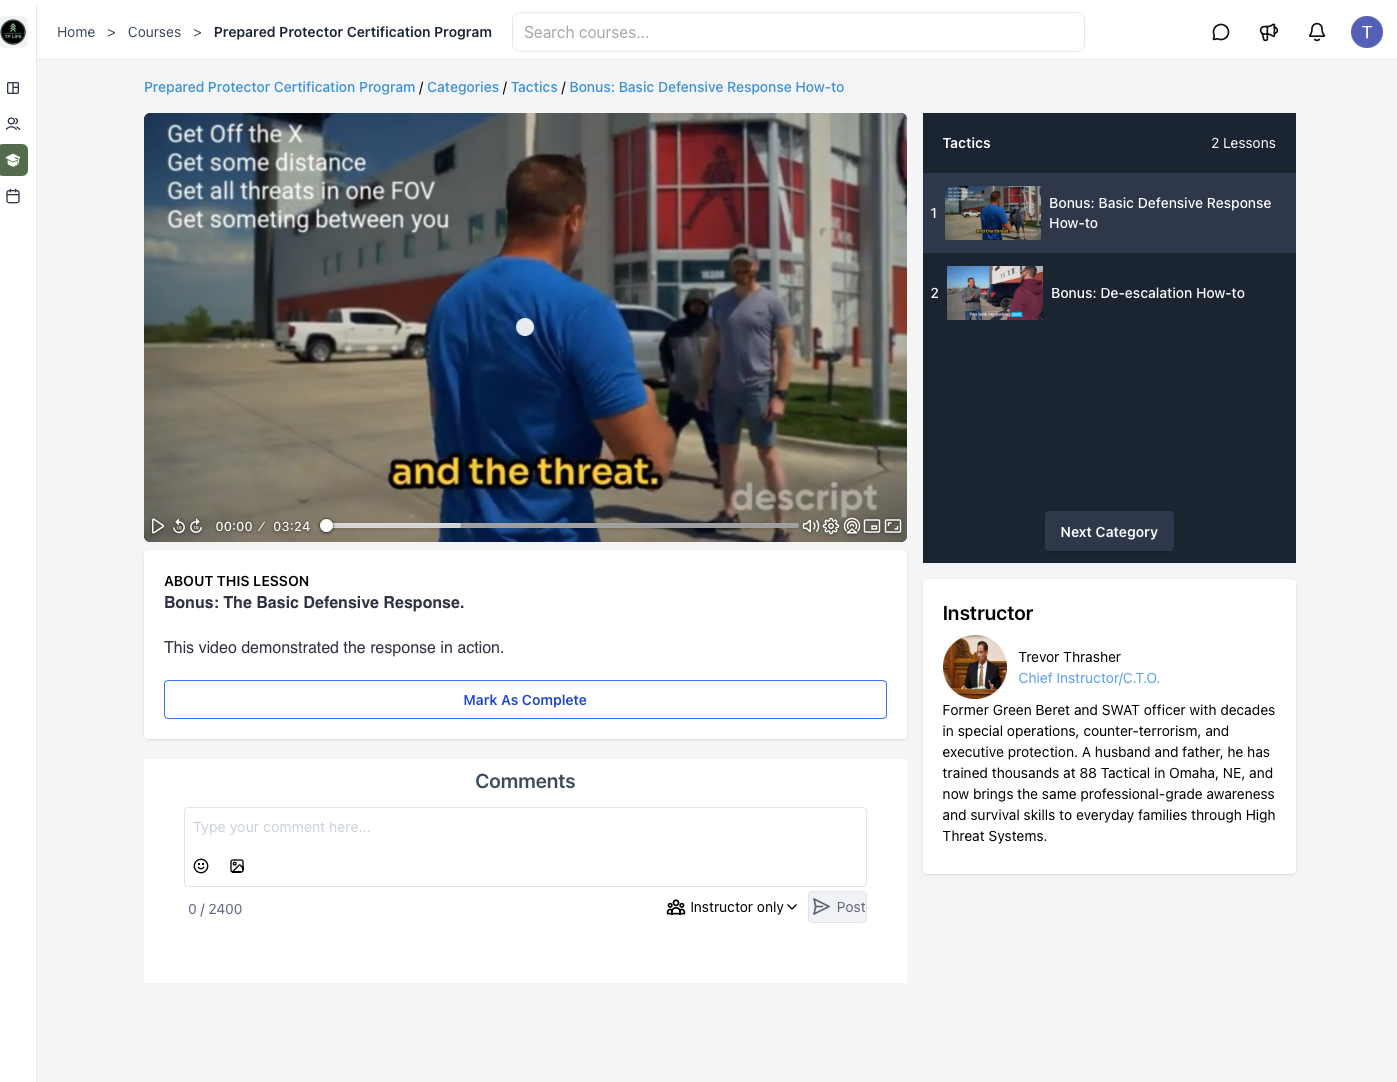Skip the video forward ten seconds
Viewport: 1397px width, 1082px height.
coord(196,526)
